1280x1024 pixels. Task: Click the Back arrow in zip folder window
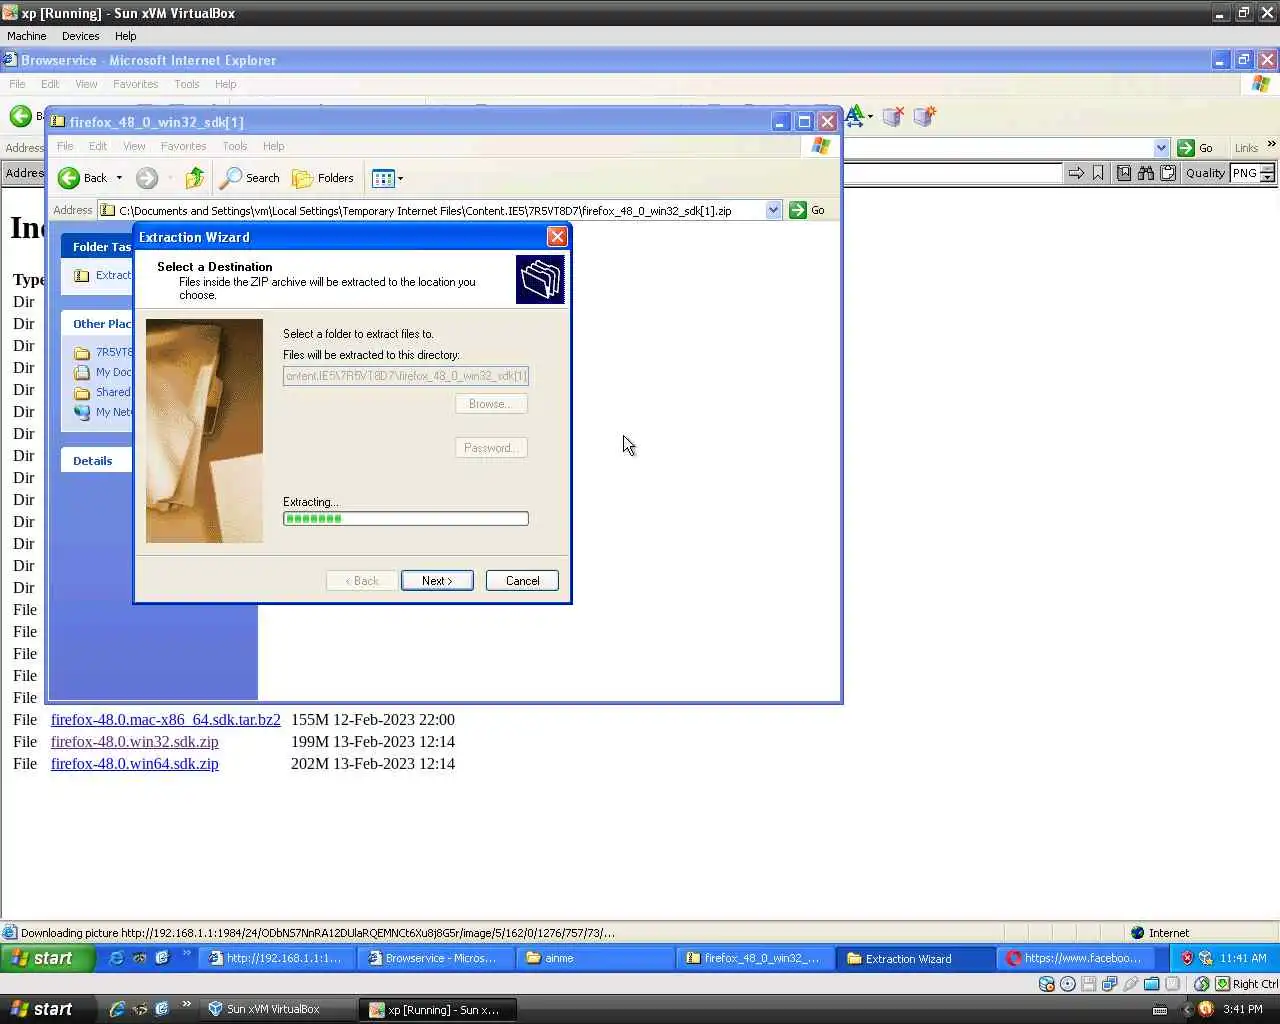(69, 178)
